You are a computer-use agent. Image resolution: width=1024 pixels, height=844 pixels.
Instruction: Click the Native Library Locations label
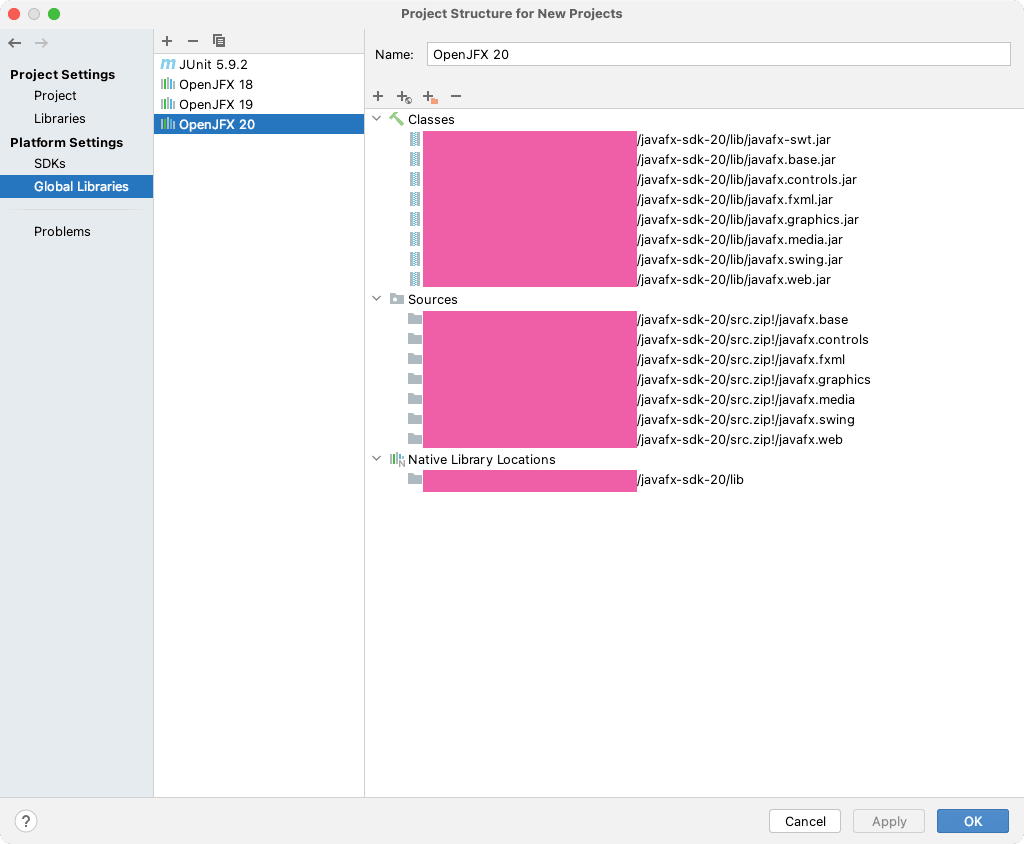482,459
